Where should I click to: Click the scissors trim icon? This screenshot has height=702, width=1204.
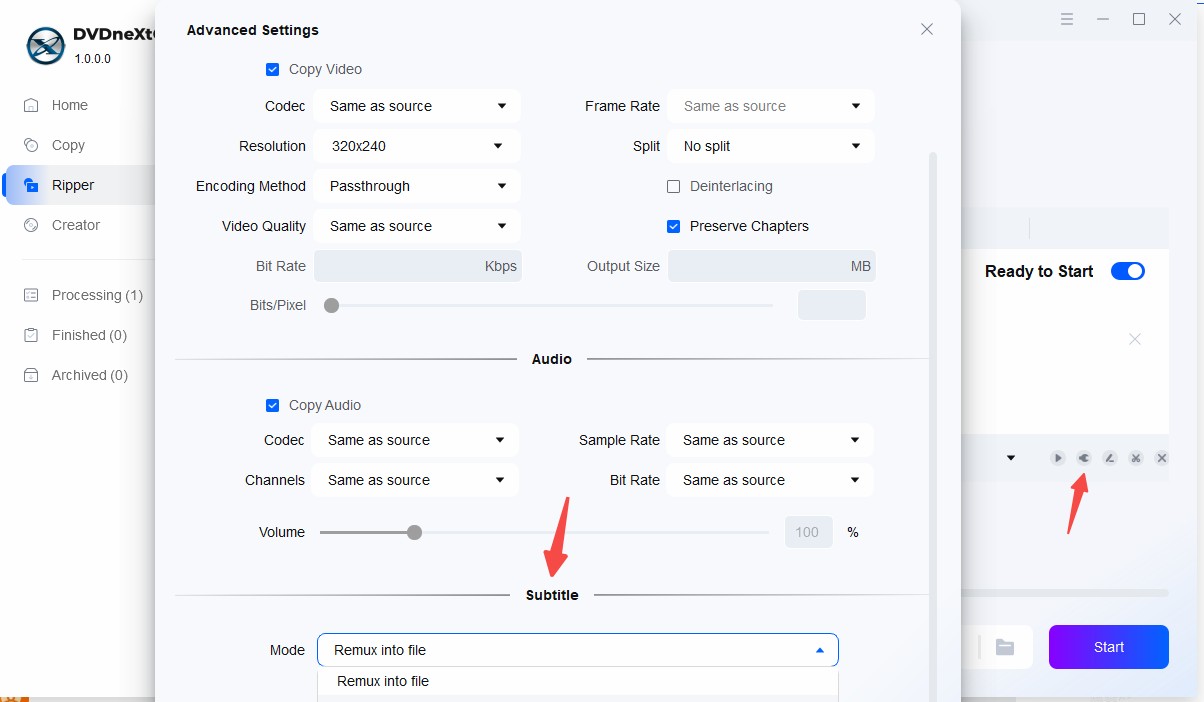[1135, 458]
